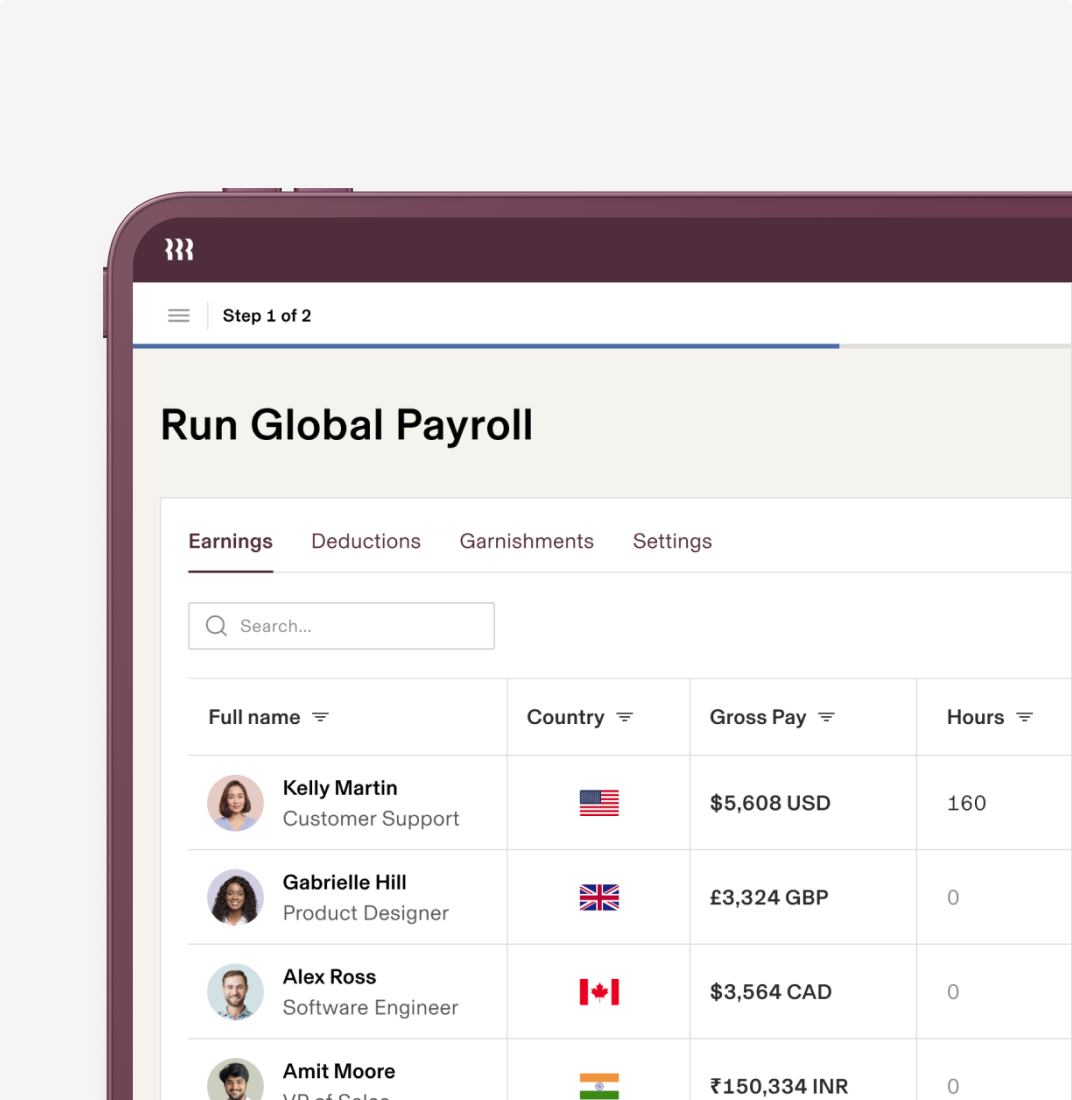Click the UK flag for Gabrielle Hill
The height and width of the screenshot is (1100, 1072).
coord(598,897)
